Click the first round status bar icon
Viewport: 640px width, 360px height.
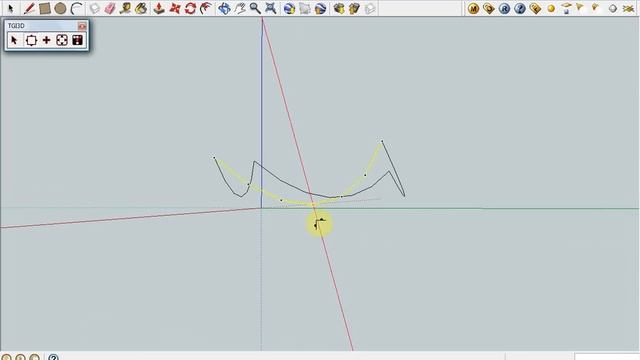[x=6, y=358]
